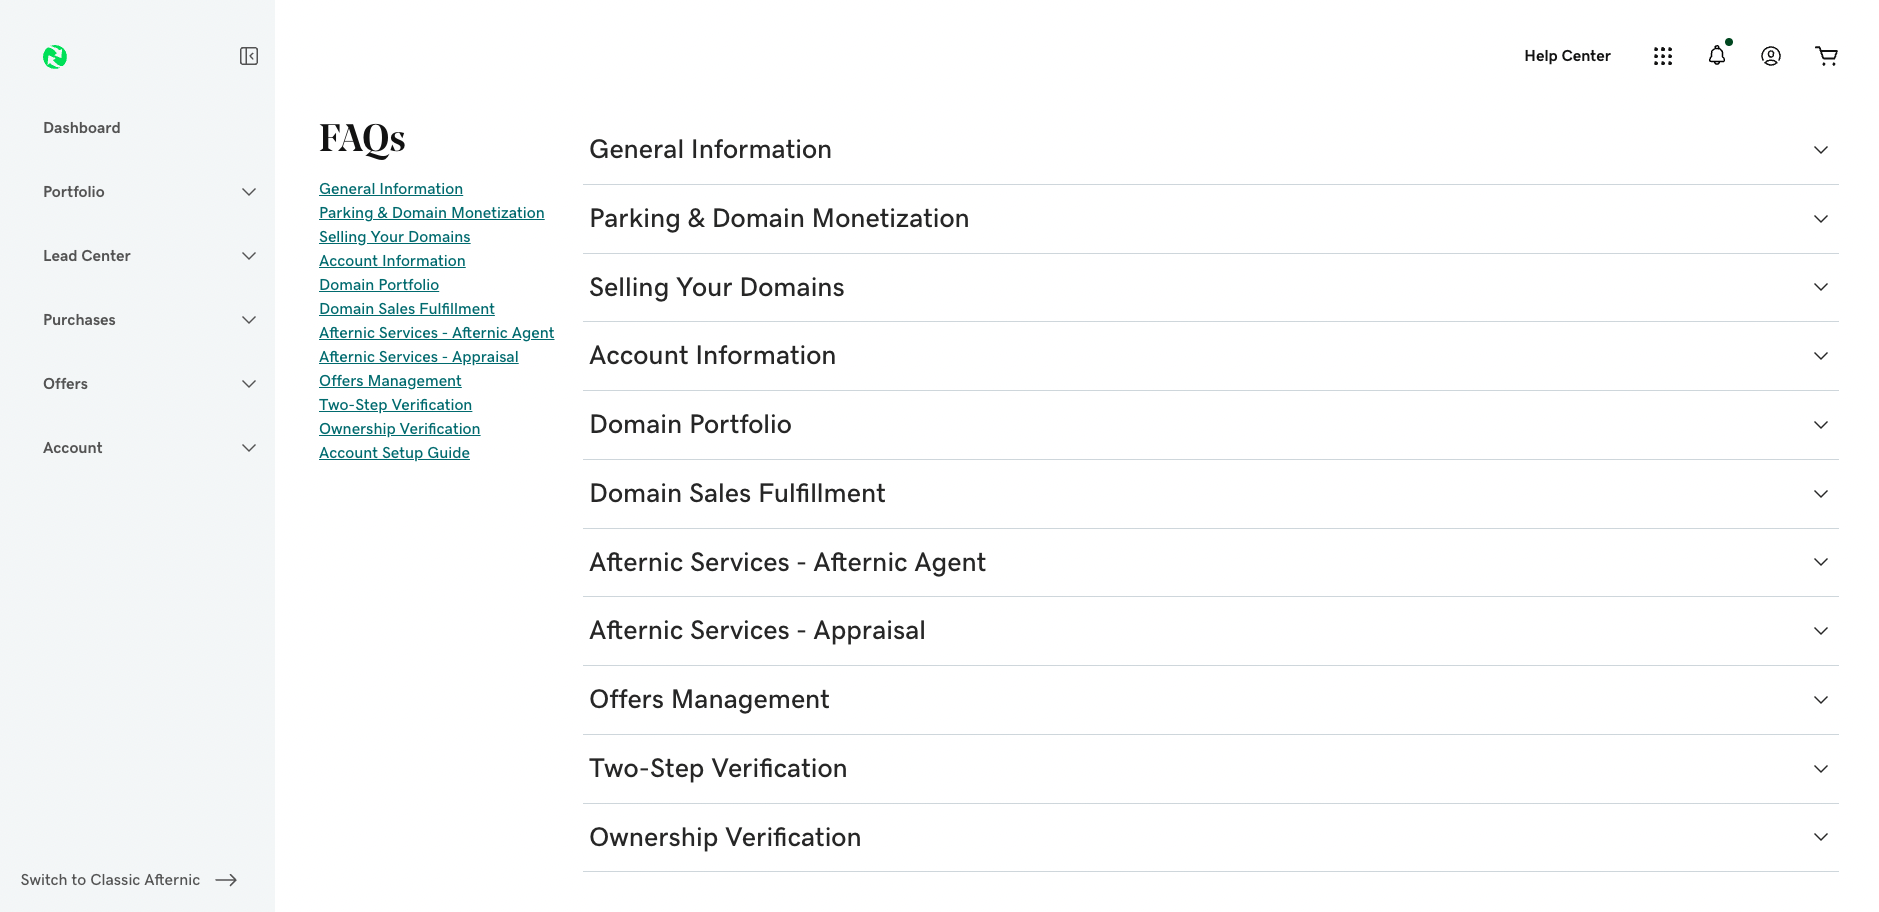Collapse the left navigation sidebar

pyautogui.click(x=249, y=56)
